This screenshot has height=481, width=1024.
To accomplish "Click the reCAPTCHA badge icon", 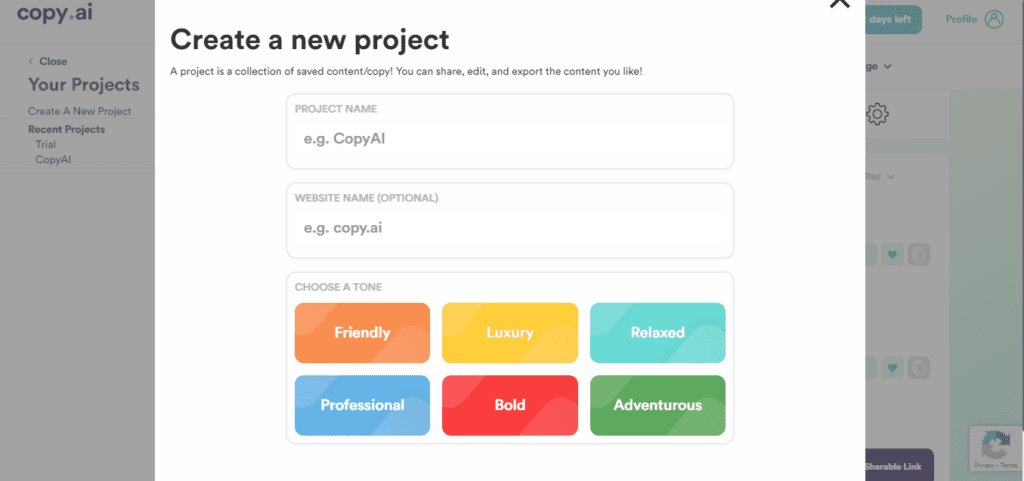I will (995, 448).
